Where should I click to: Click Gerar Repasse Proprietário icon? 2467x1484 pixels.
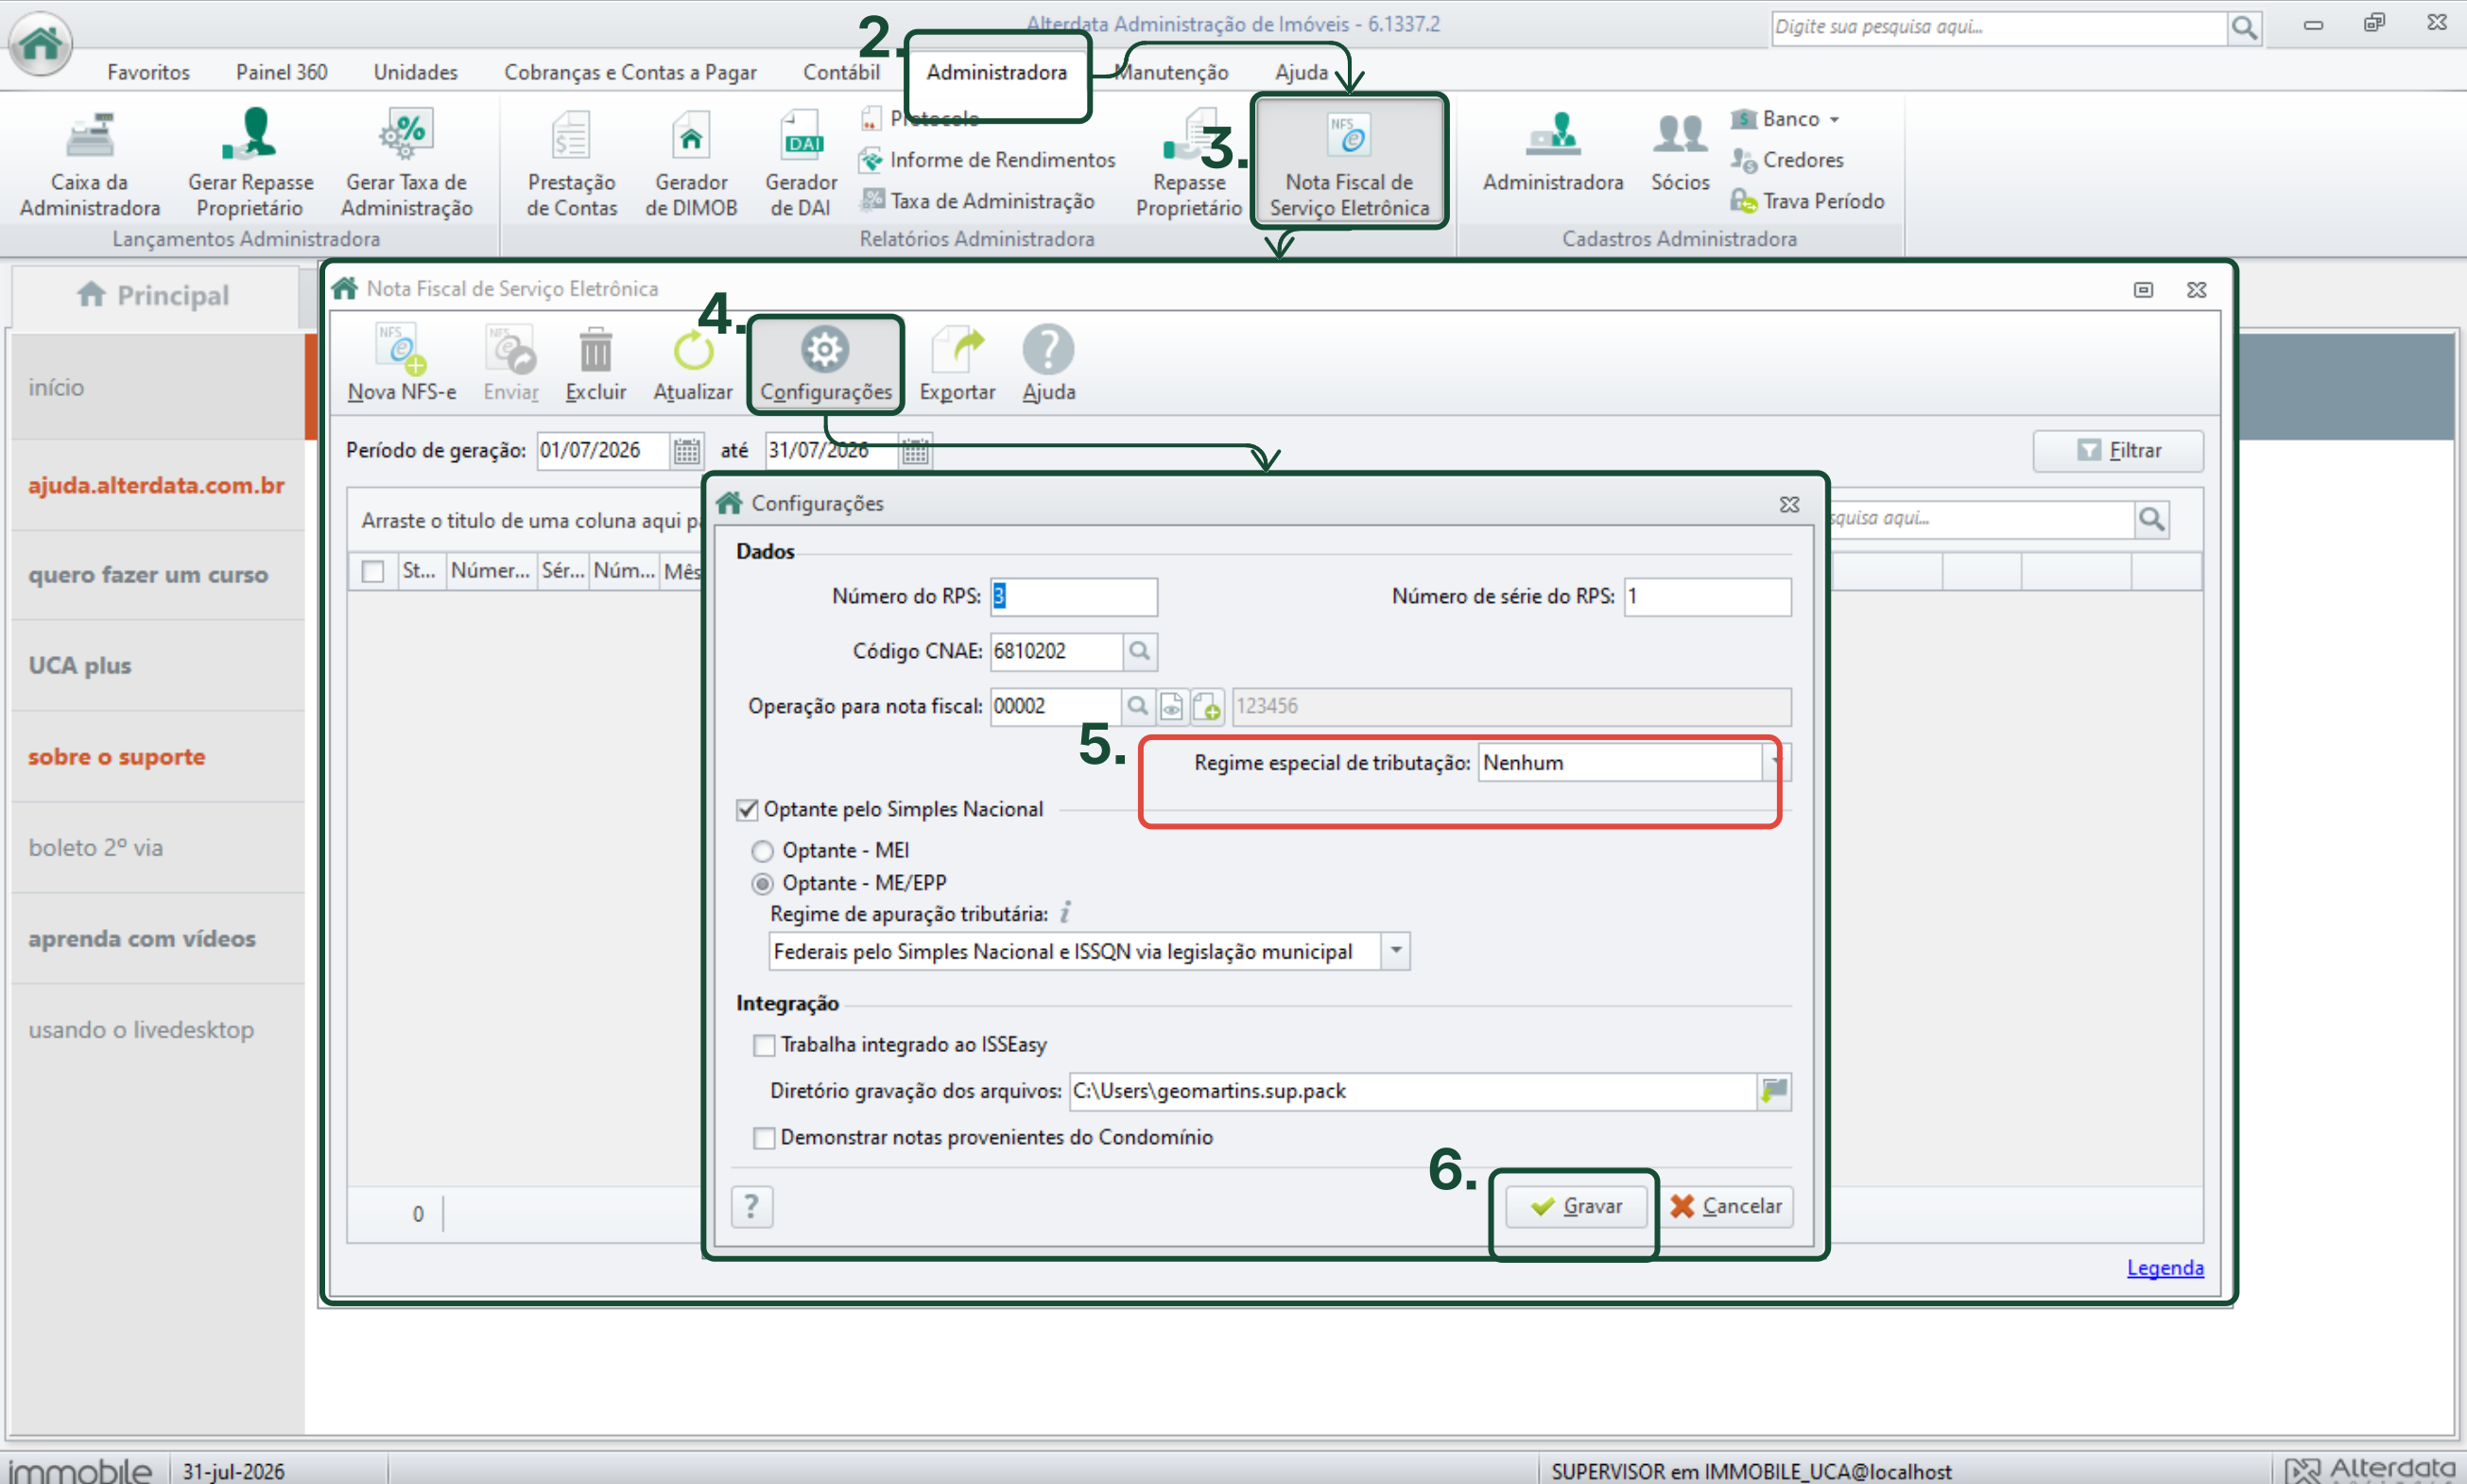point(250,135)
